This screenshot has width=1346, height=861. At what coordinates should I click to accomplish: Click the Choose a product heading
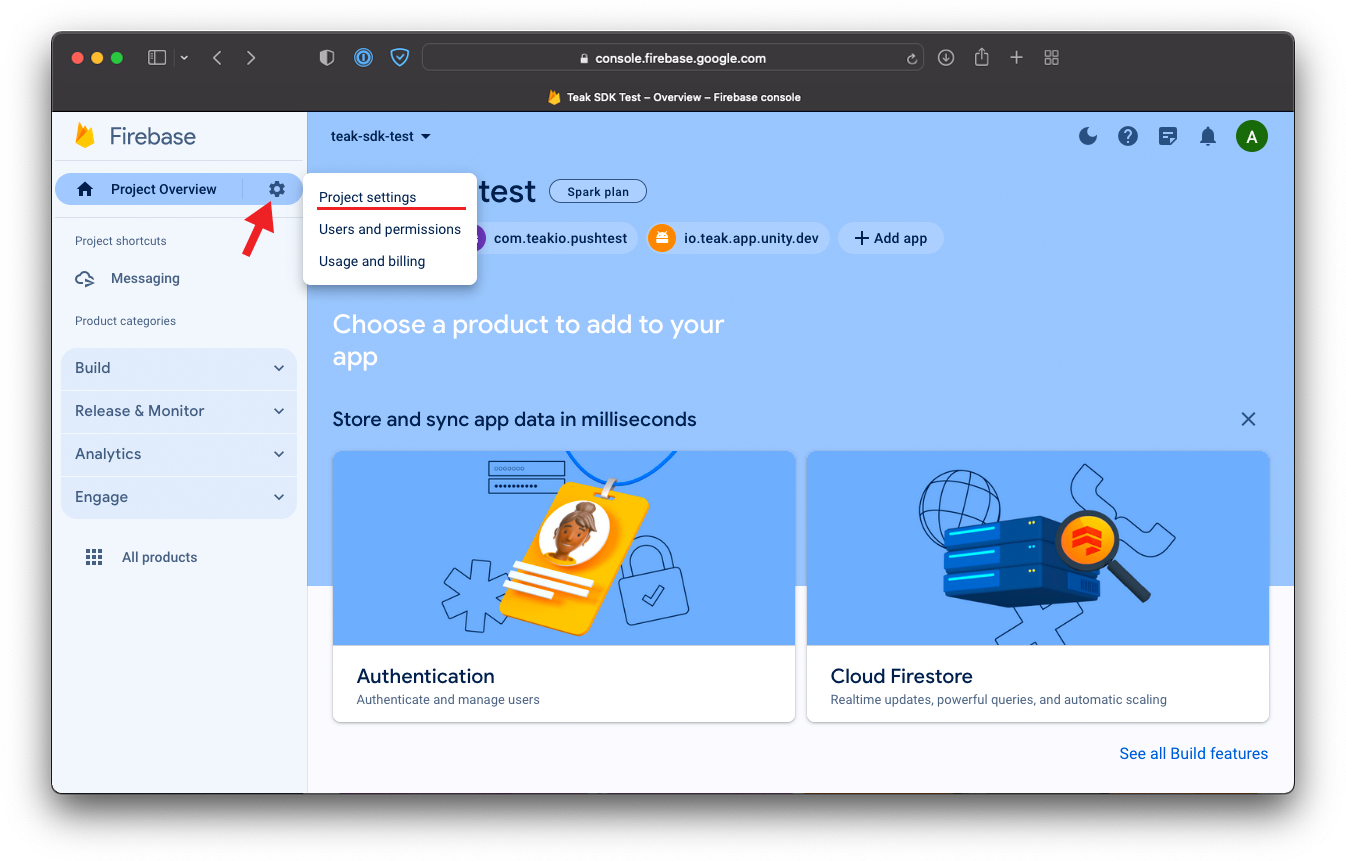(x=528, y=340)
